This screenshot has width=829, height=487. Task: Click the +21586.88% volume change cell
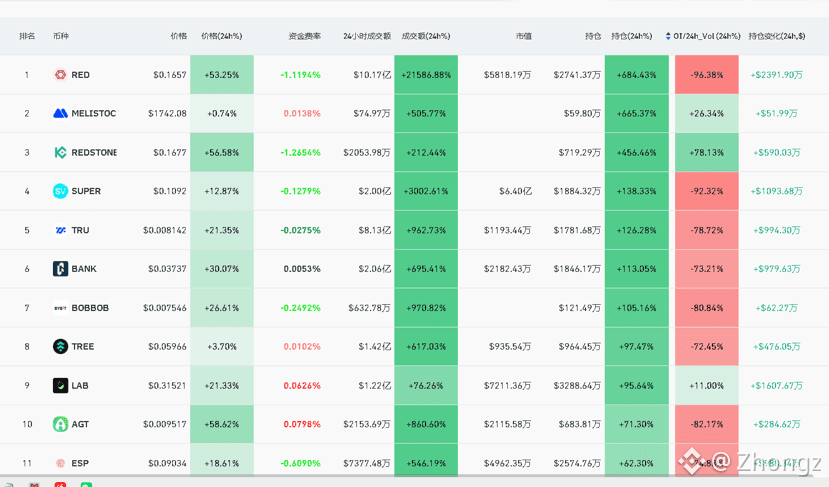coord(426,75)
